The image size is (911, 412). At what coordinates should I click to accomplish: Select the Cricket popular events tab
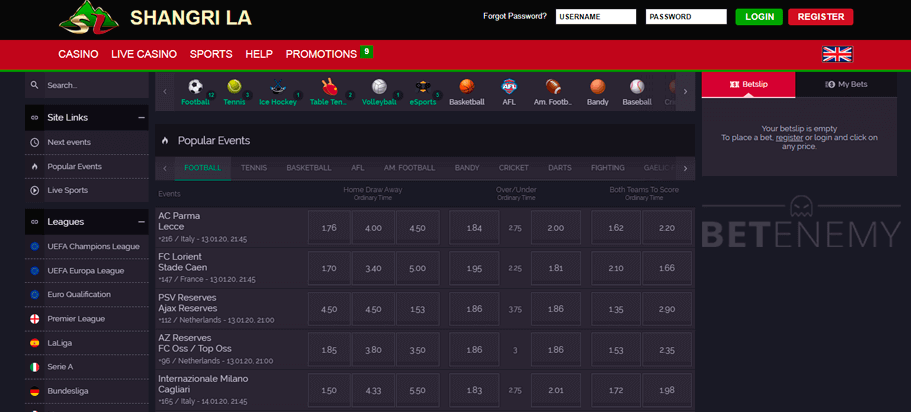(x=514, y=168)
